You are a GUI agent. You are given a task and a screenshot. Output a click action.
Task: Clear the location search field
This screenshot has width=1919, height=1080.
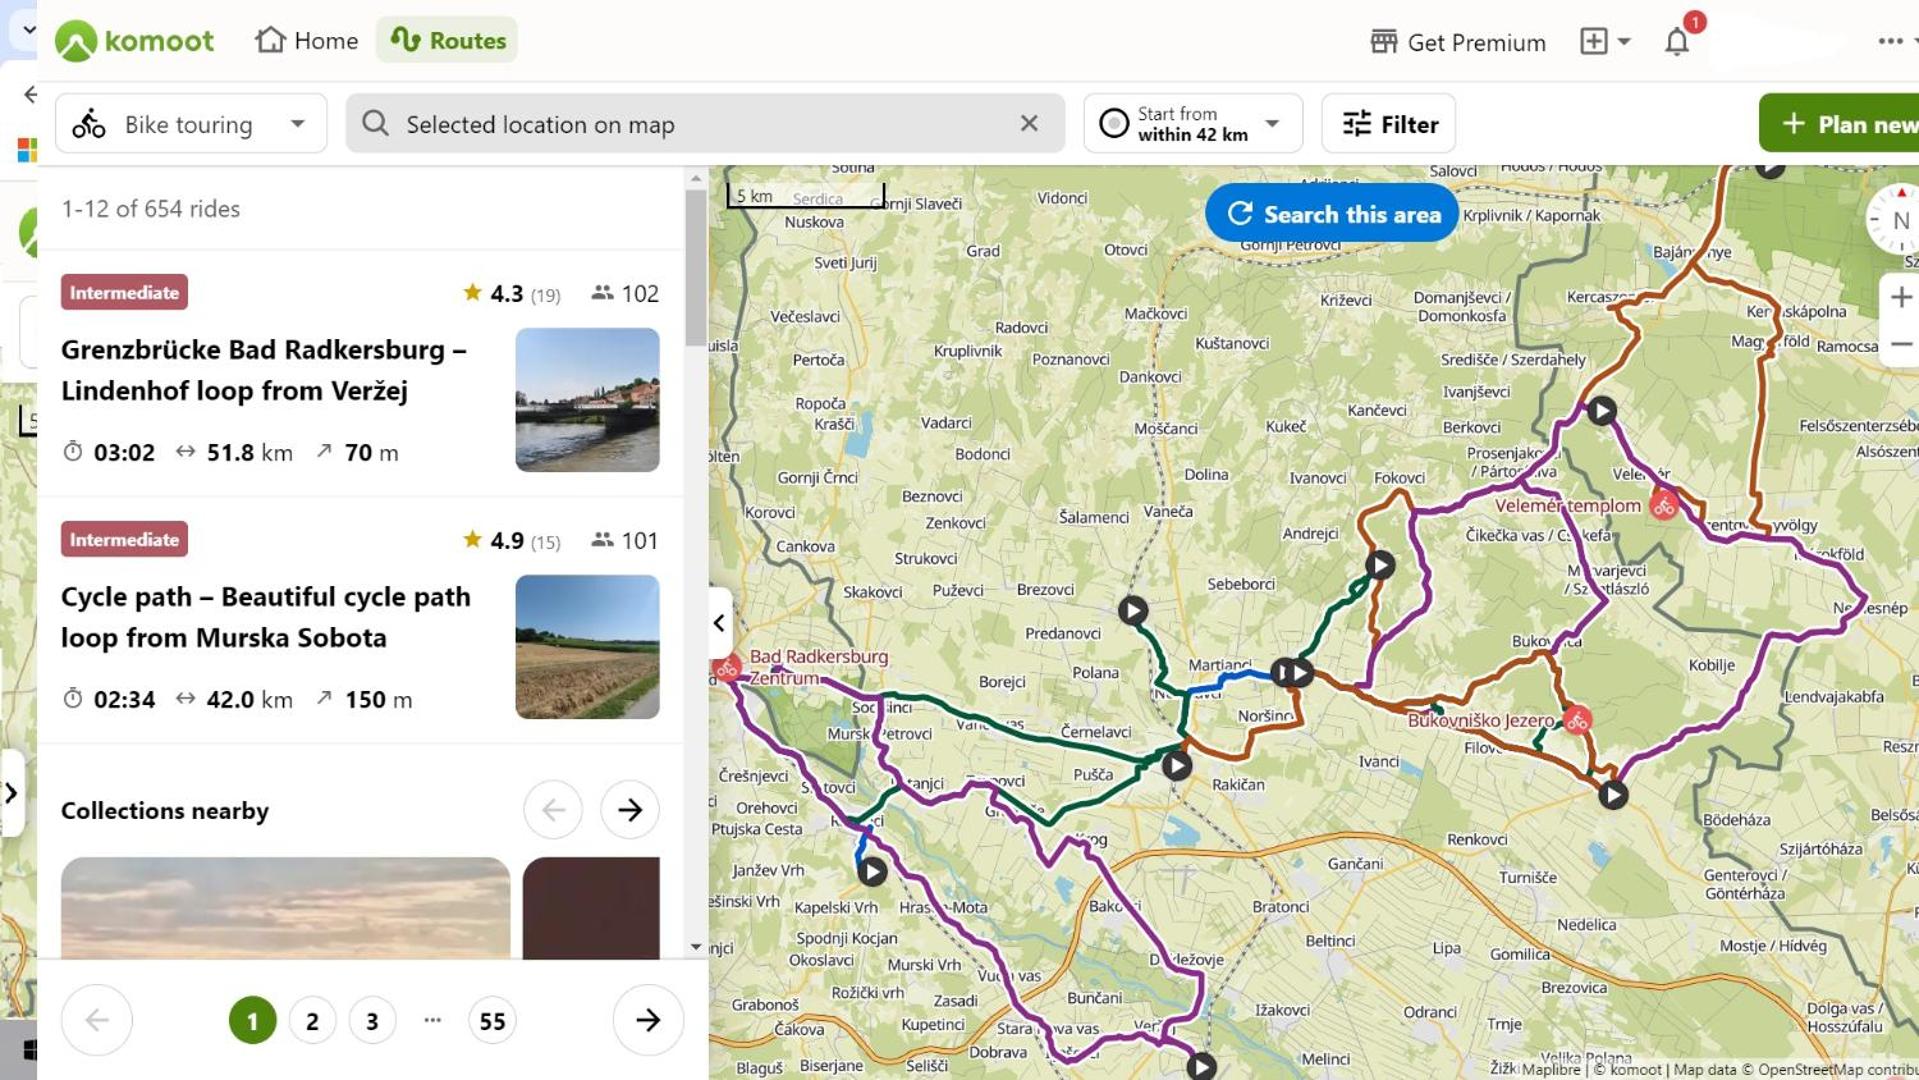1029,123
